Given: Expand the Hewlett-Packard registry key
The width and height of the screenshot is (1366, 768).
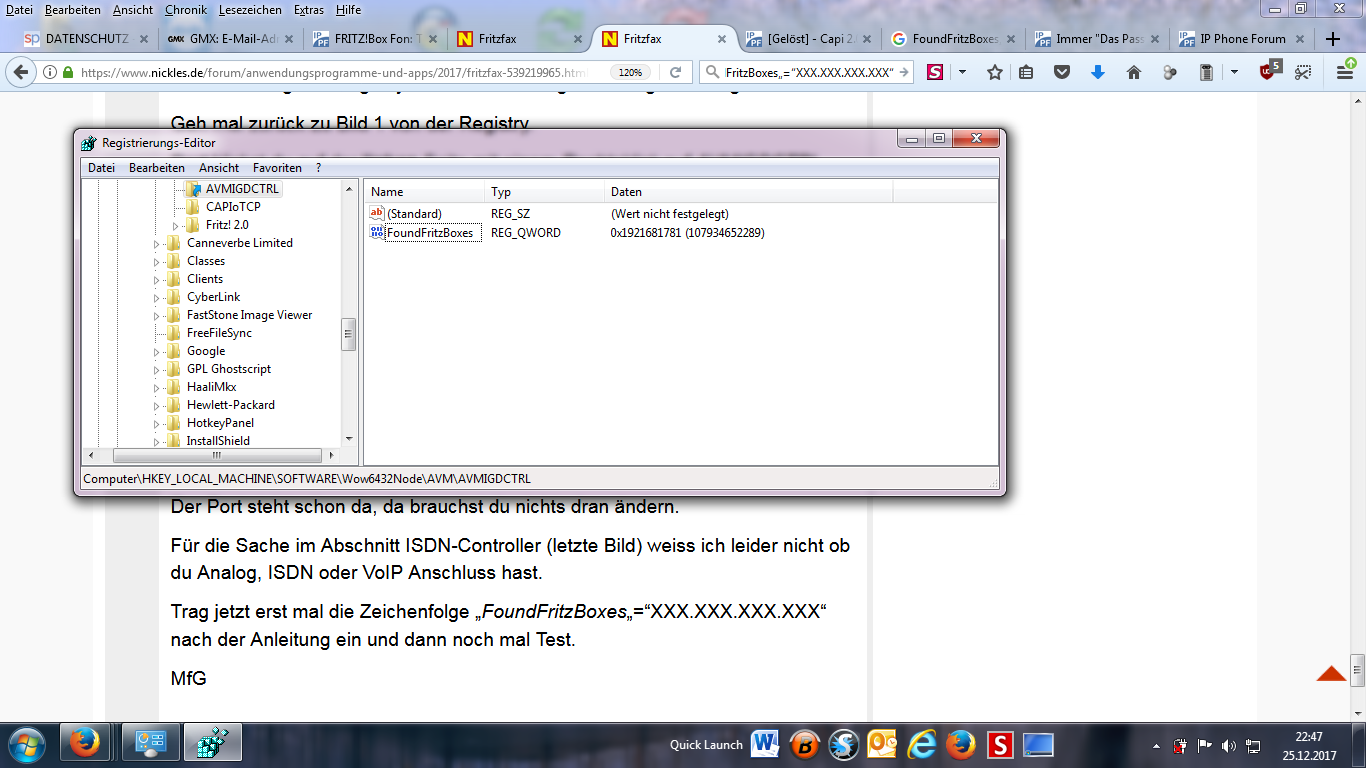Looking at the screenshot, I should pos(158,405).
